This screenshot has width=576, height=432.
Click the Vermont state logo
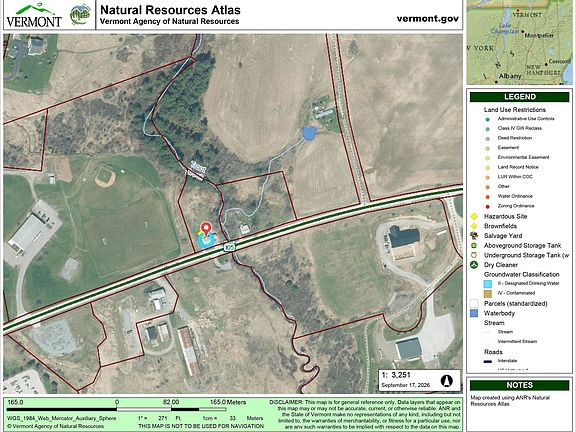34,16
